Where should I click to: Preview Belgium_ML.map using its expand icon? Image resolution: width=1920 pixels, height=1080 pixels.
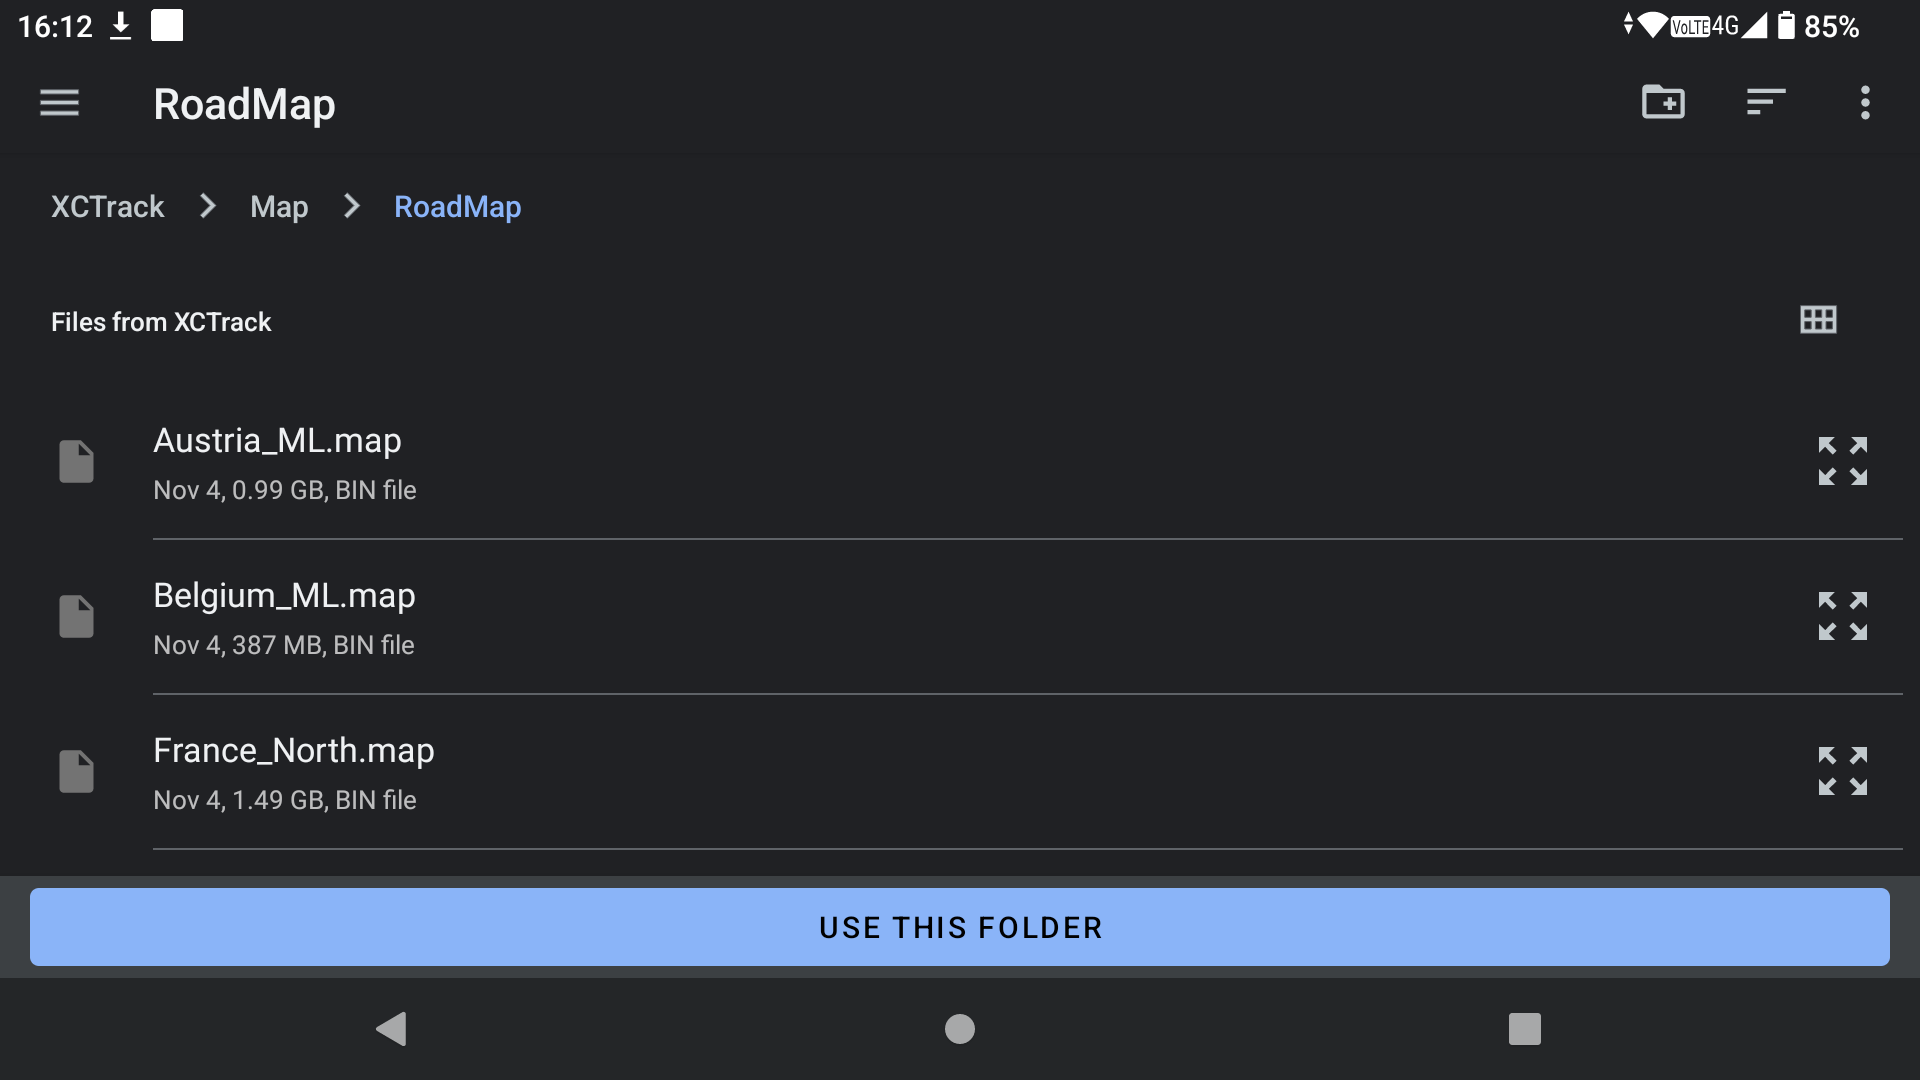click(1842, 617)
